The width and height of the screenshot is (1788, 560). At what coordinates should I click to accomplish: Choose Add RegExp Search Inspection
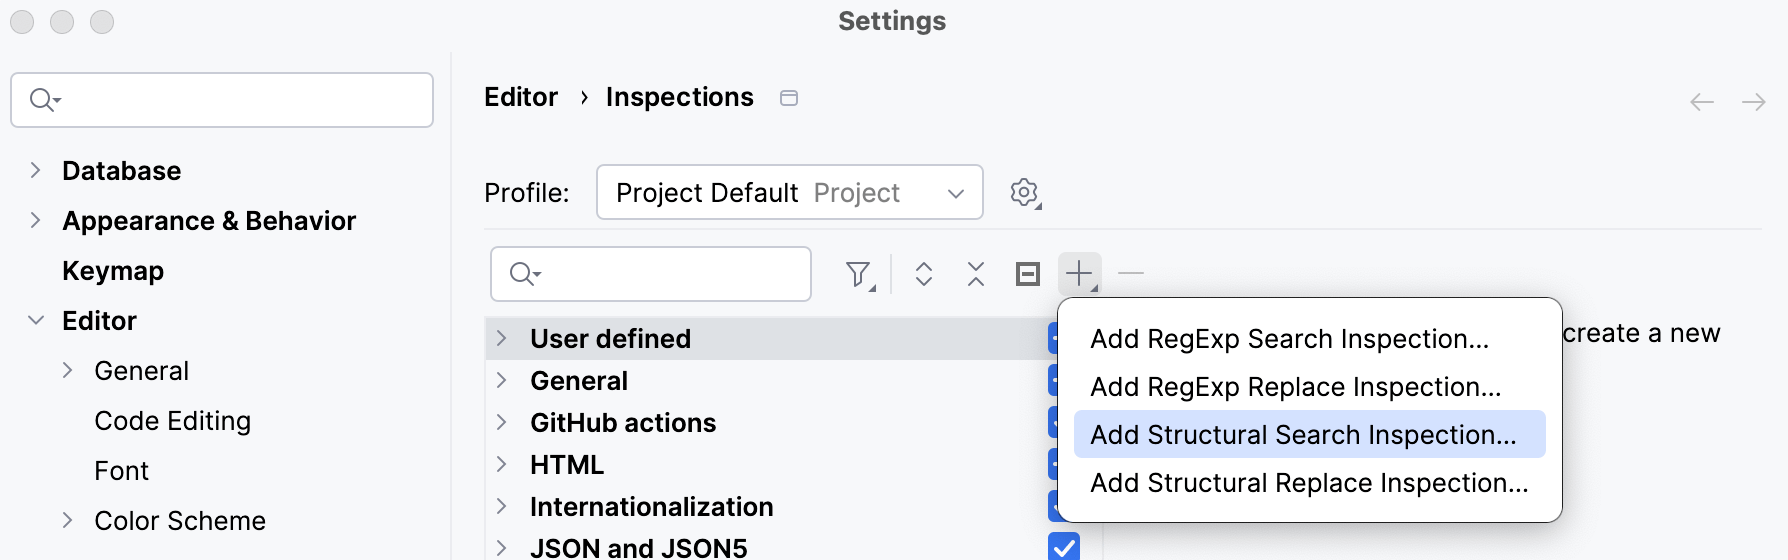pyautogui.click(x=1289, y=339)
